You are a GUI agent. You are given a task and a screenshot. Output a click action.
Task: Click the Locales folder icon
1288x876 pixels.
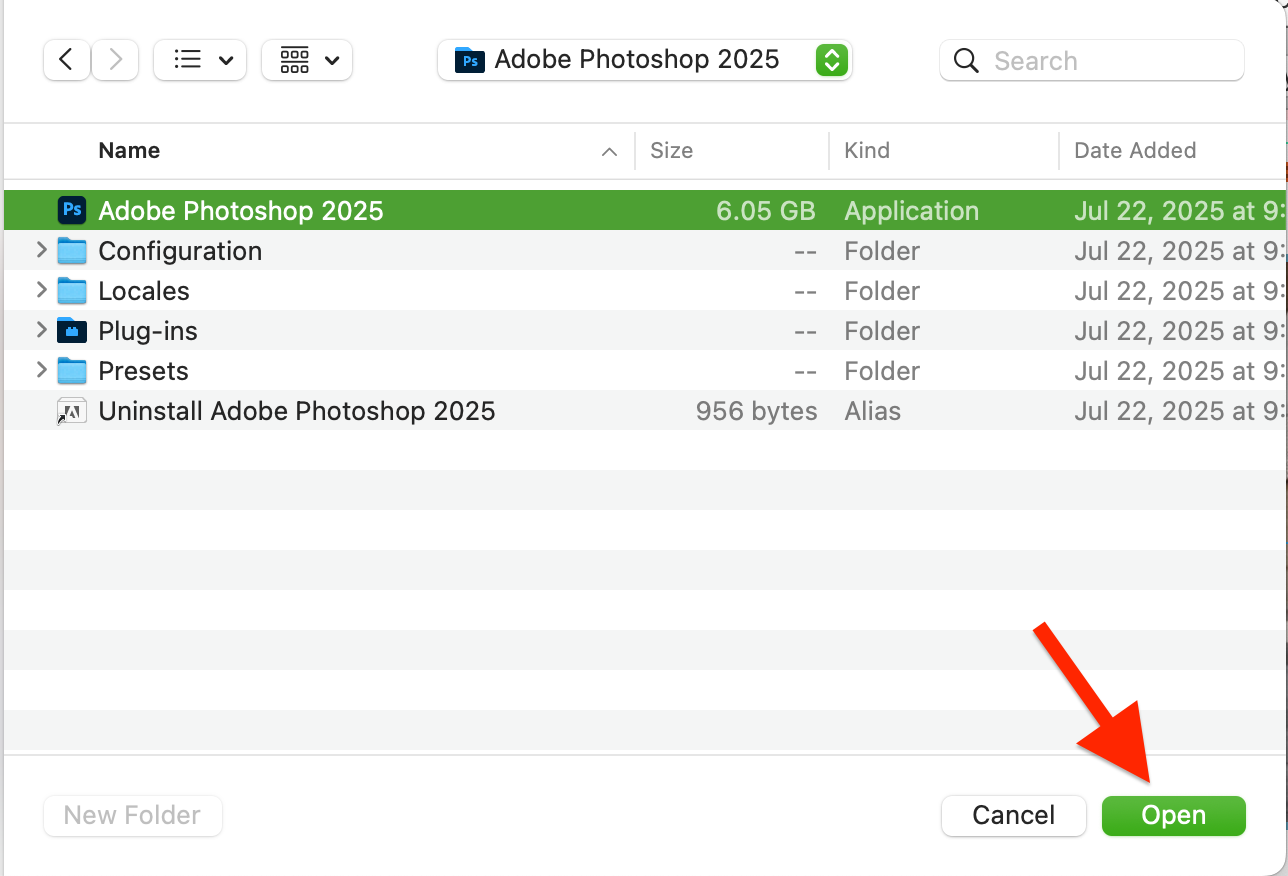(72, 291)
